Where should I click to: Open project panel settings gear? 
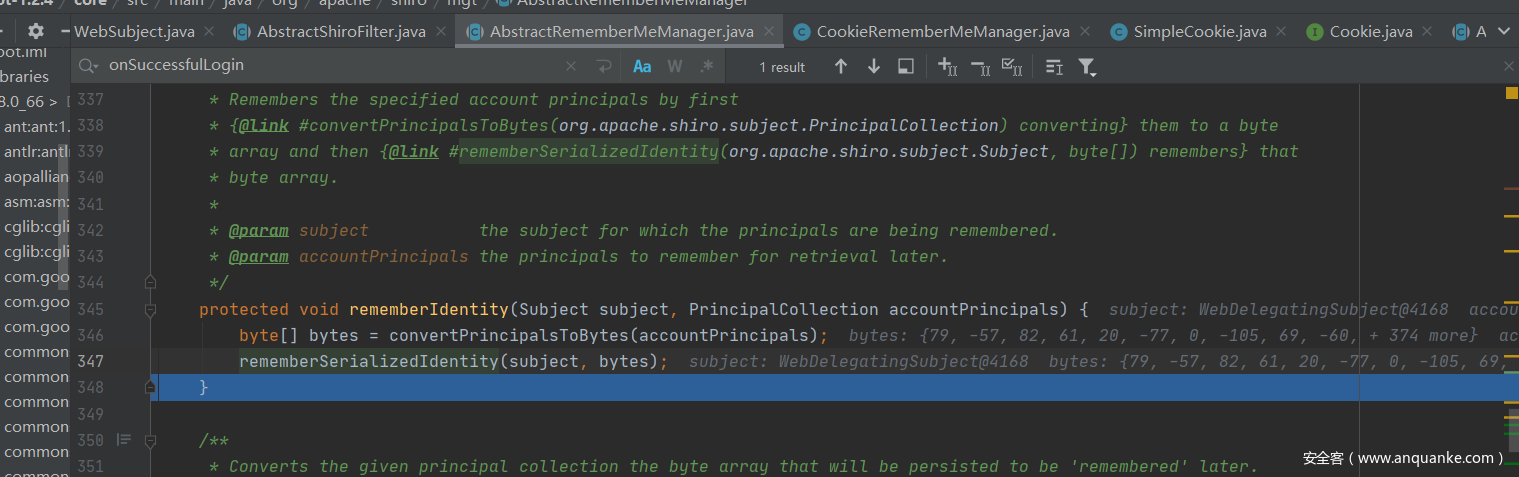point(36,31)
